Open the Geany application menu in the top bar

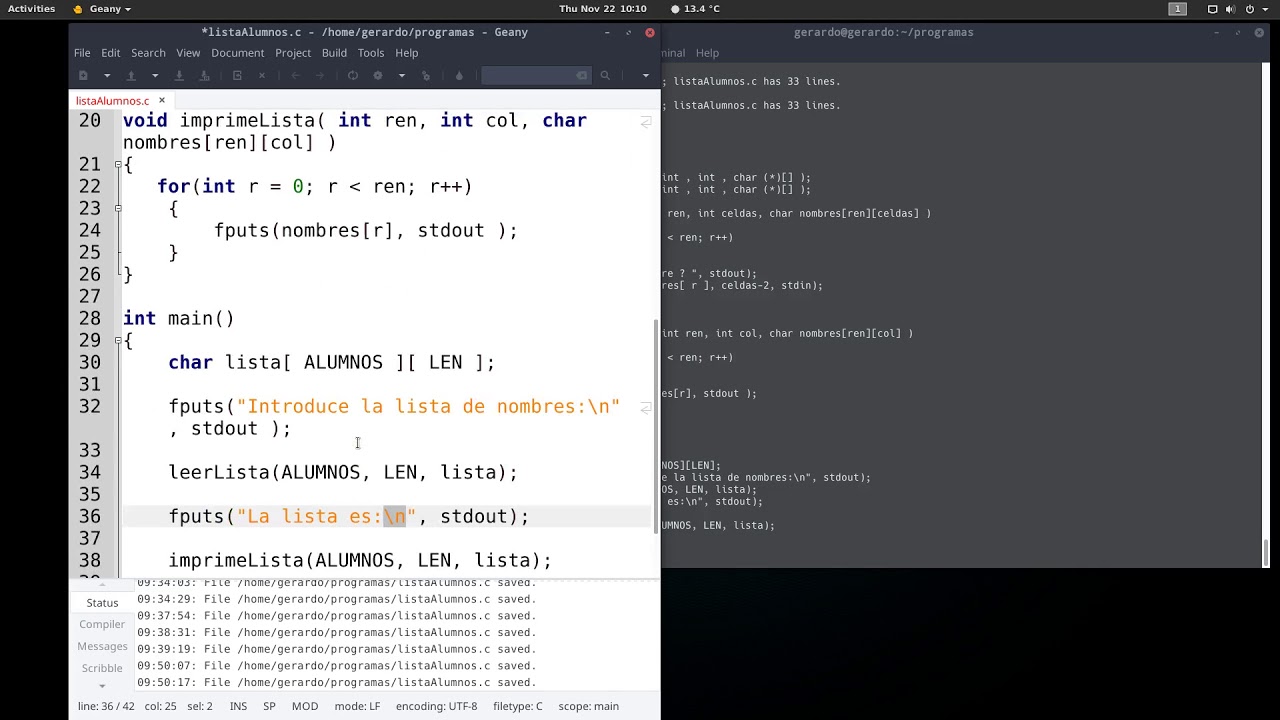click(103, 9)
